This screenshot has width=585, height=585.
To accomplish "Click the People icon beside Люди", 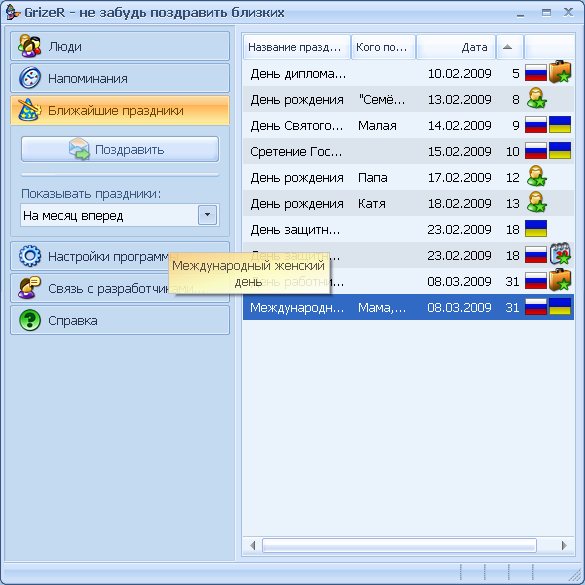I will tap(29, 46).
